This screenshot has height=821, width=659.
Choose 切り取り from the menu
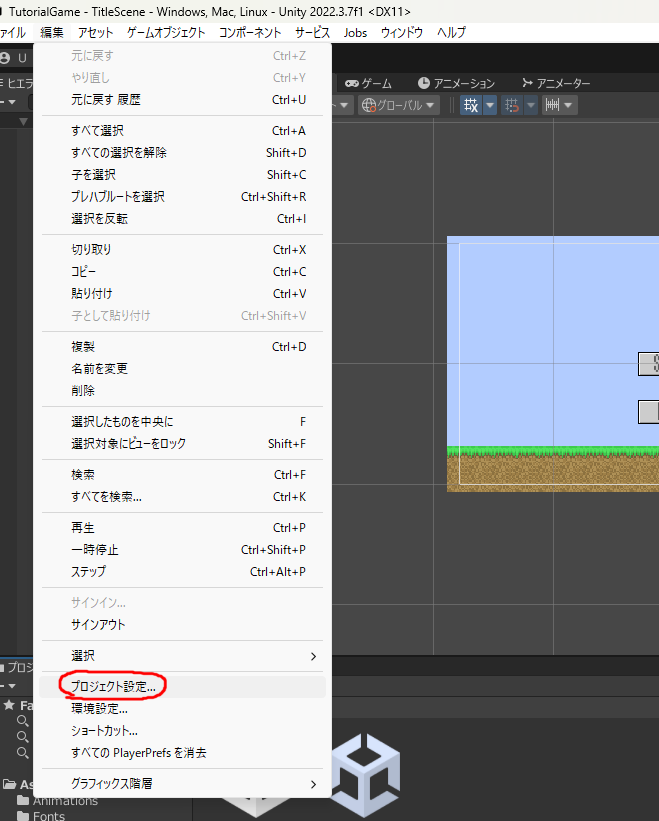point(182,249)
